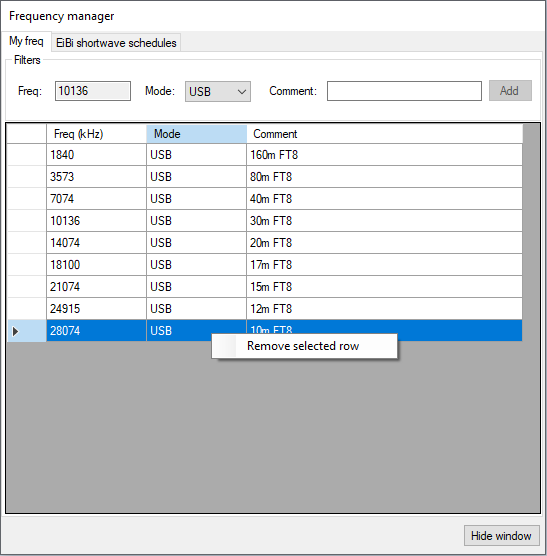Choose Remove selected row from context menu

[304, 346]
